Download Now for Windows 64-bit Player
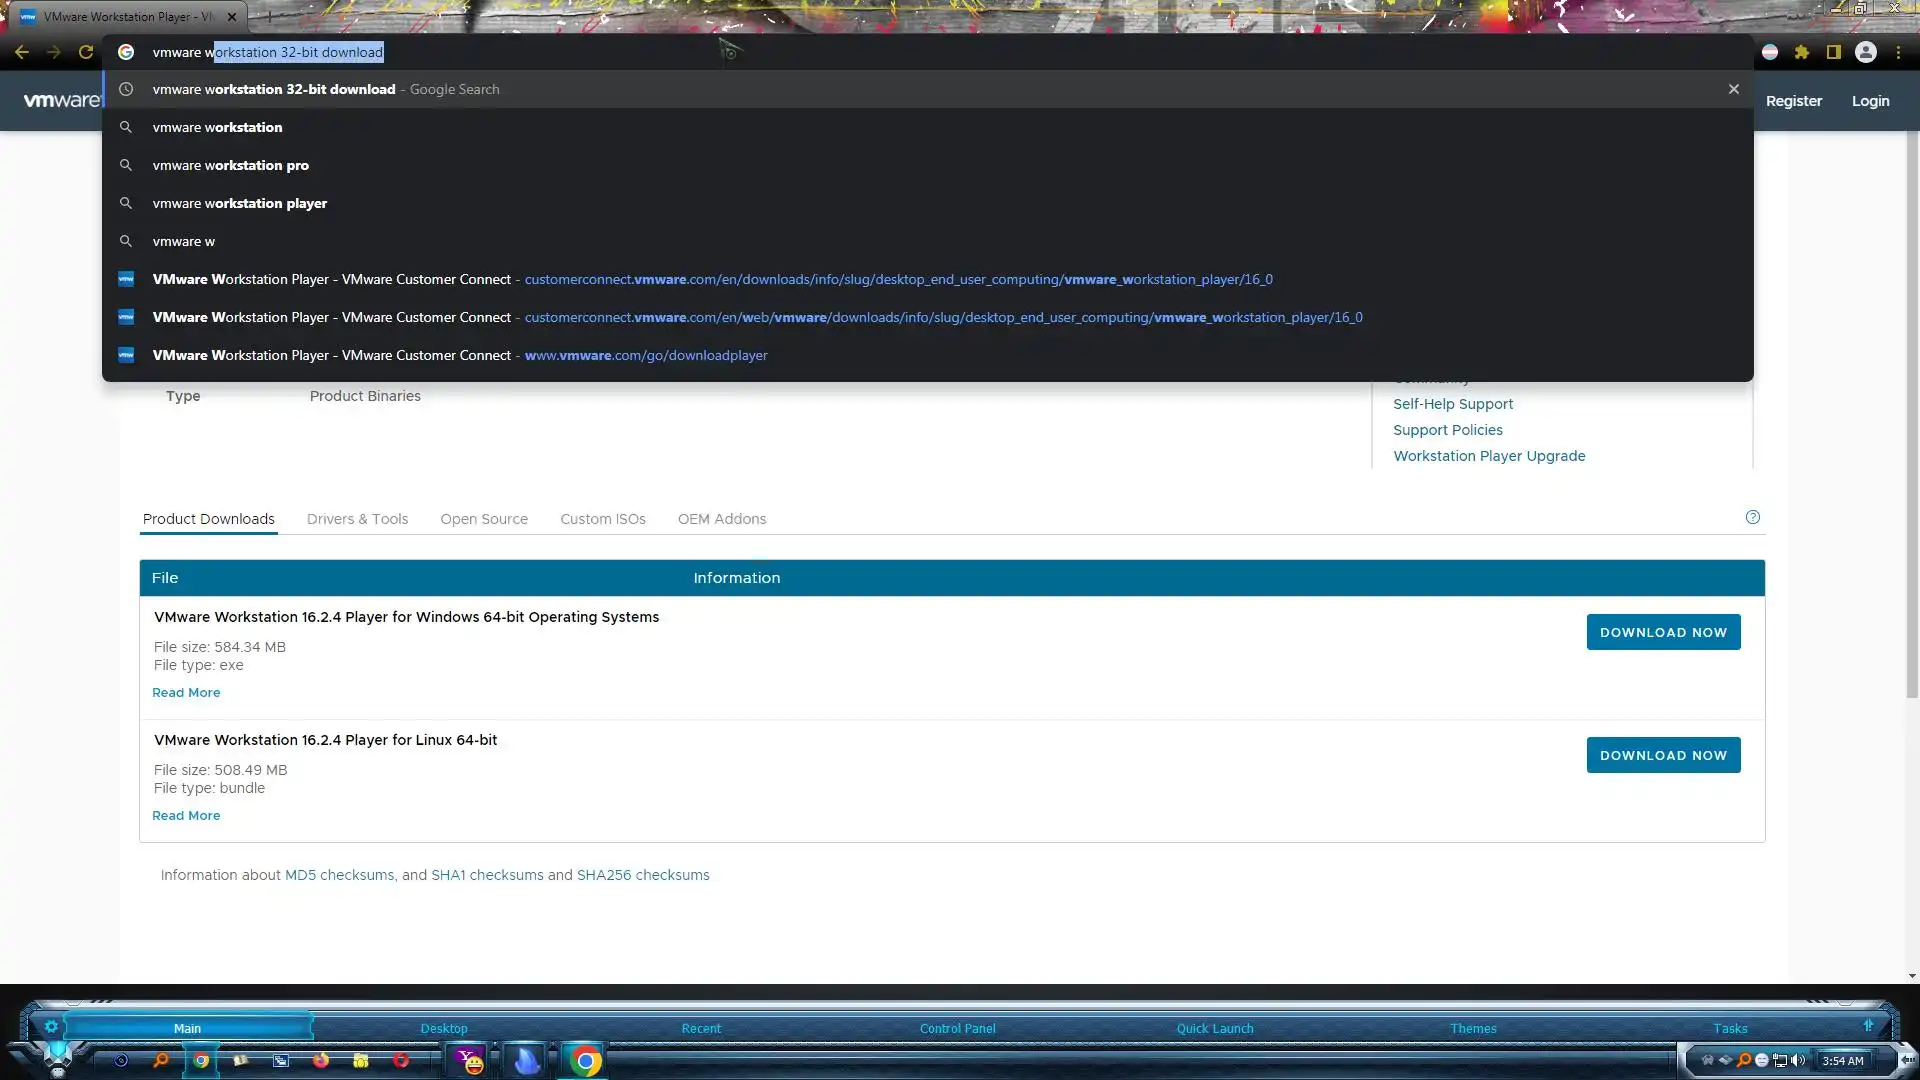Viewport: 1920px width, 1080px height. [1663, 632]
